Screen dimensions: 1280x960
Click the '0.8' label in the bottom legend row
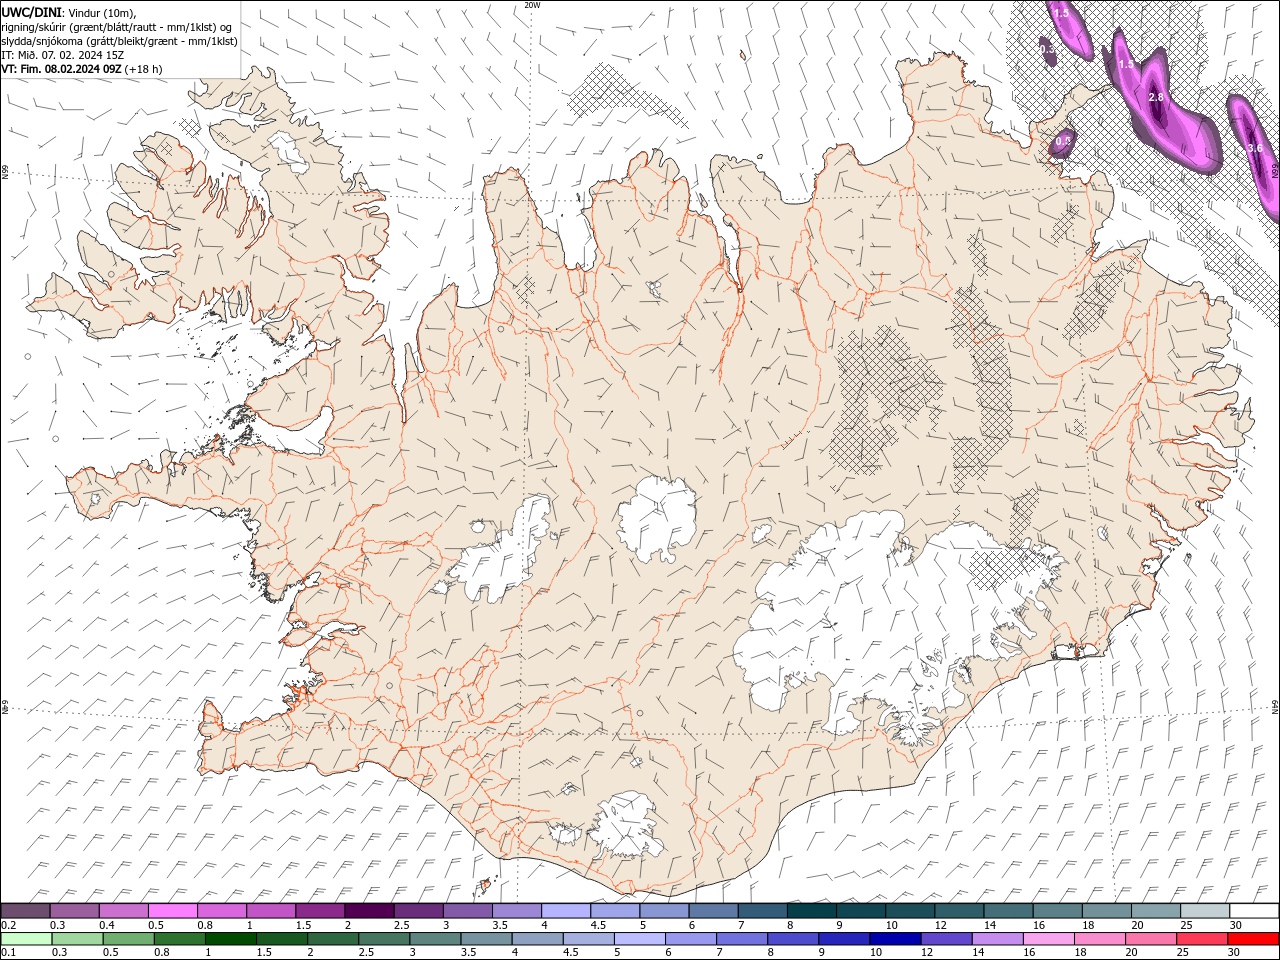(x=162, y=953)
